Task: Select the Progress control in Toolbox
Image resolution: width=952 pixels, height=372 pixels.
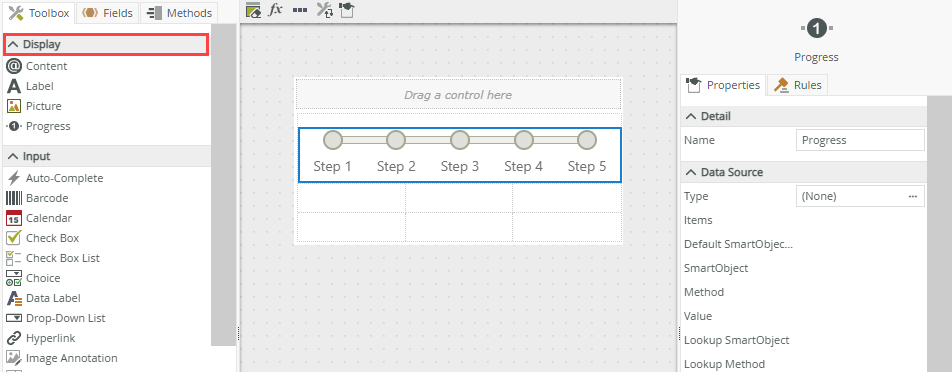Action: pos(38,126)
